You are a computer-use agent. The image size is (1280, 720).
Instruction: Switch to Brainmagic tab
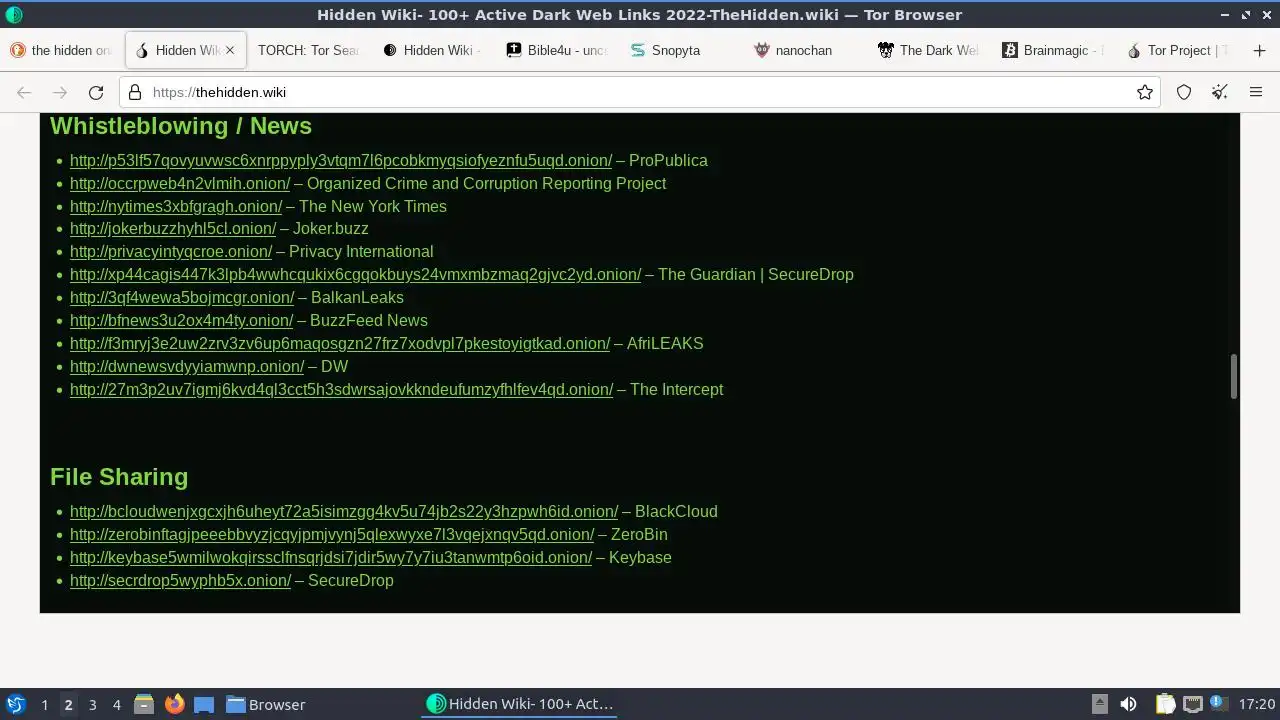(1052, 50)
